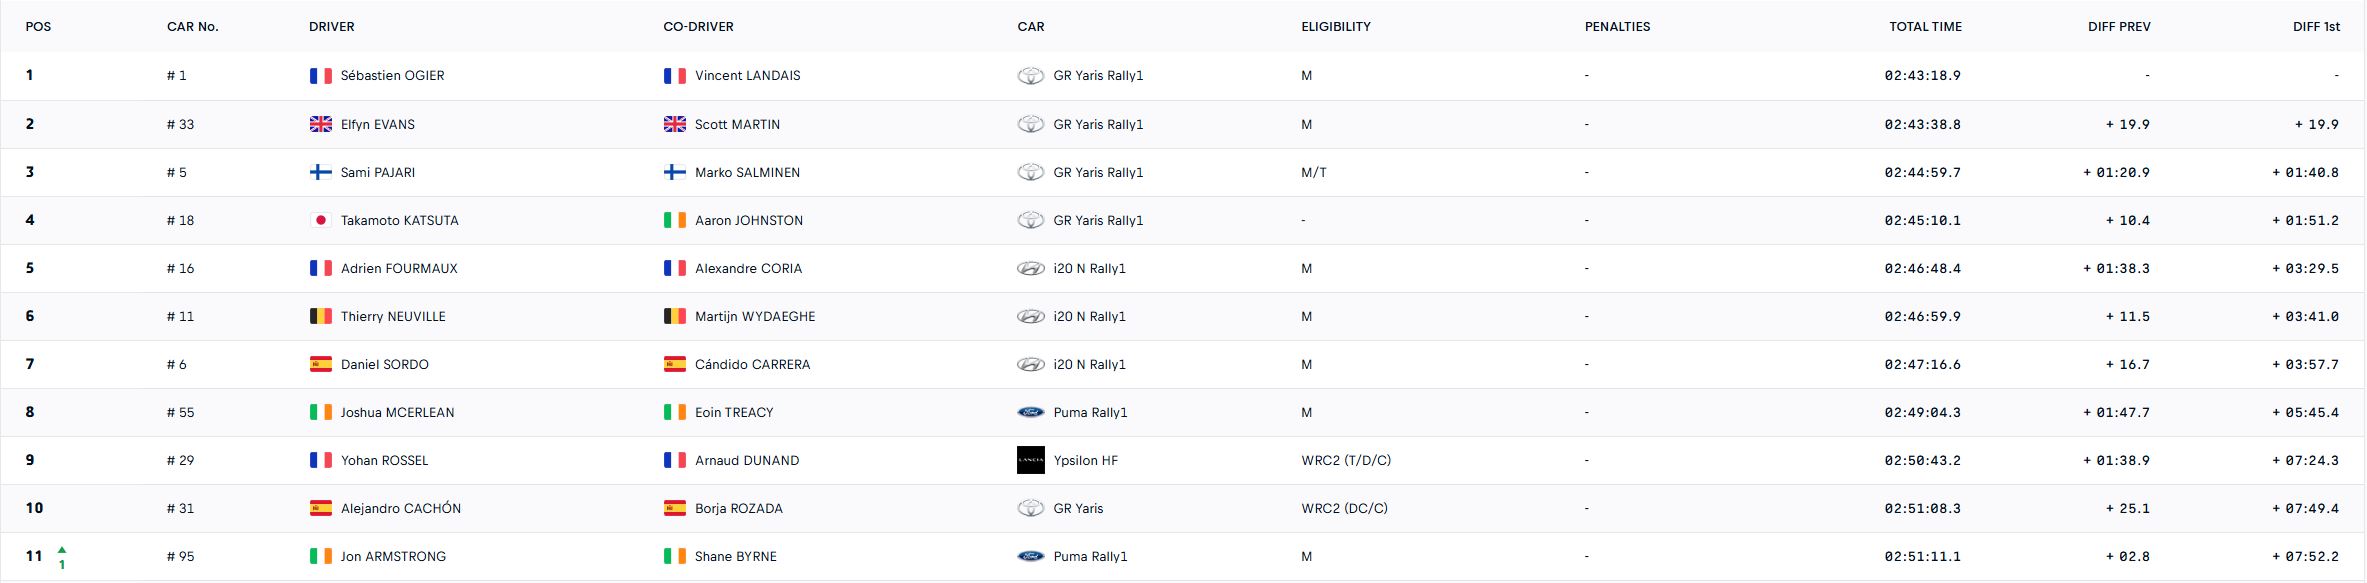Viewport: 2367px width, 583px height.
Task: Click the Japanese flag beside Takamoto KATSUTA
Action: [x=320, y=220]
